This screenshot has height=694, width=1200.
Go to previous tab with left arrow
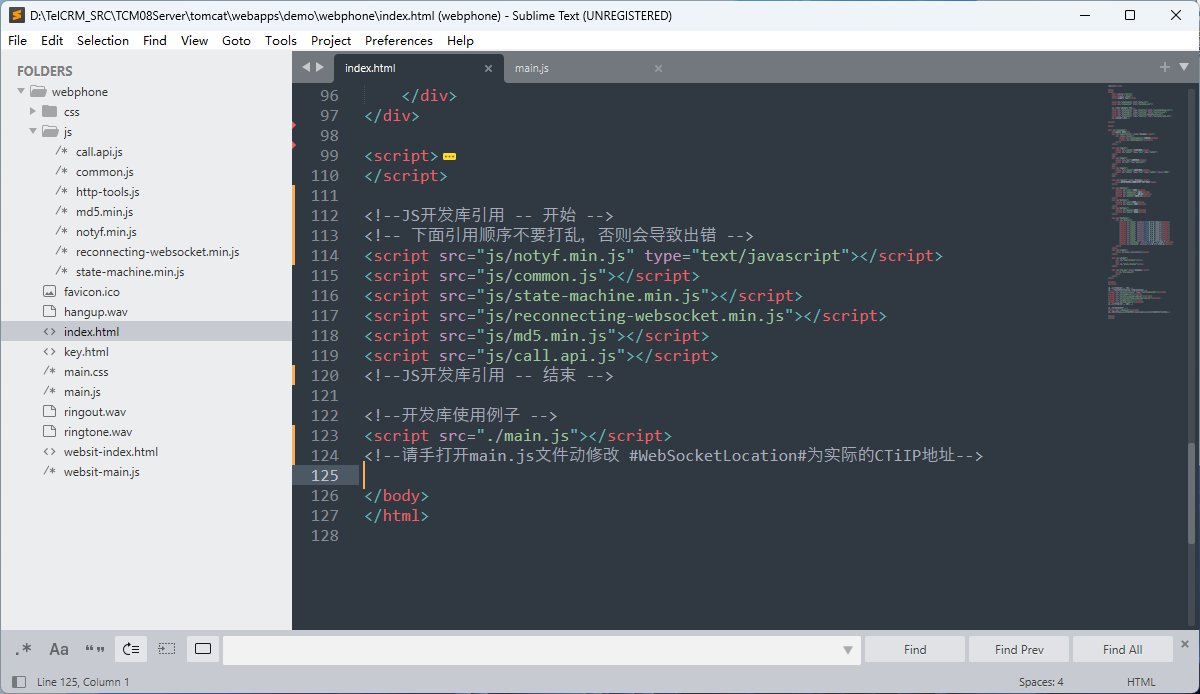pyautogui.click(x=306, y=67)
